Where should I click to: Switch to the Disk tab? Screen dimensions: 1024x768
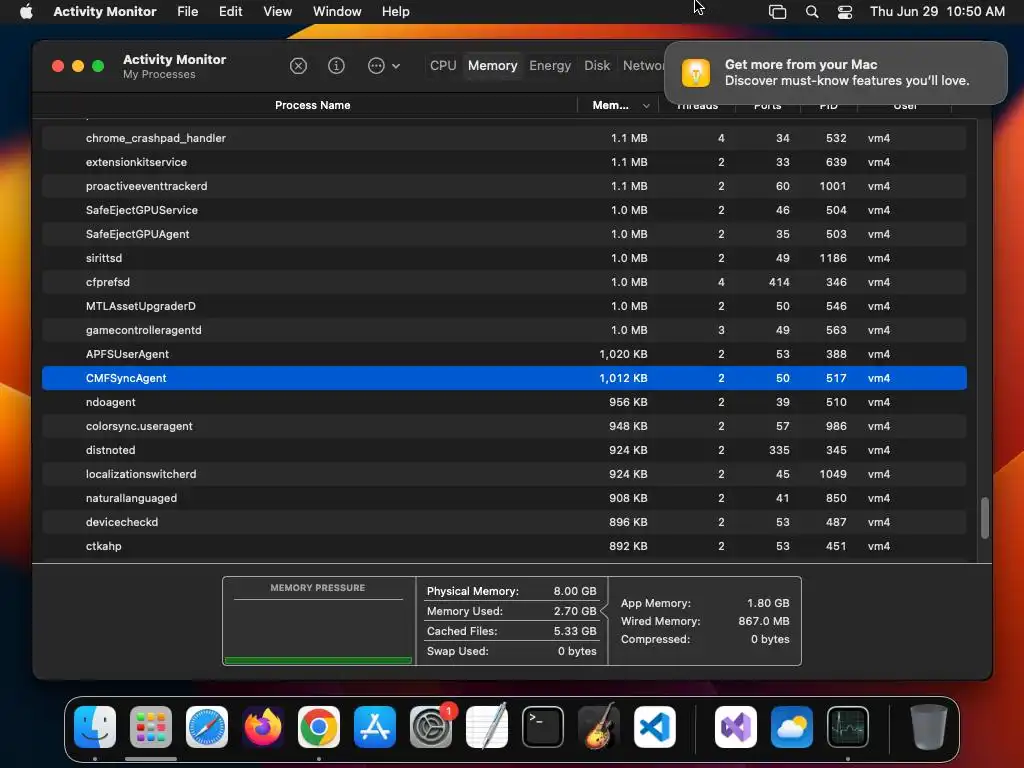[x=597, y=65]
